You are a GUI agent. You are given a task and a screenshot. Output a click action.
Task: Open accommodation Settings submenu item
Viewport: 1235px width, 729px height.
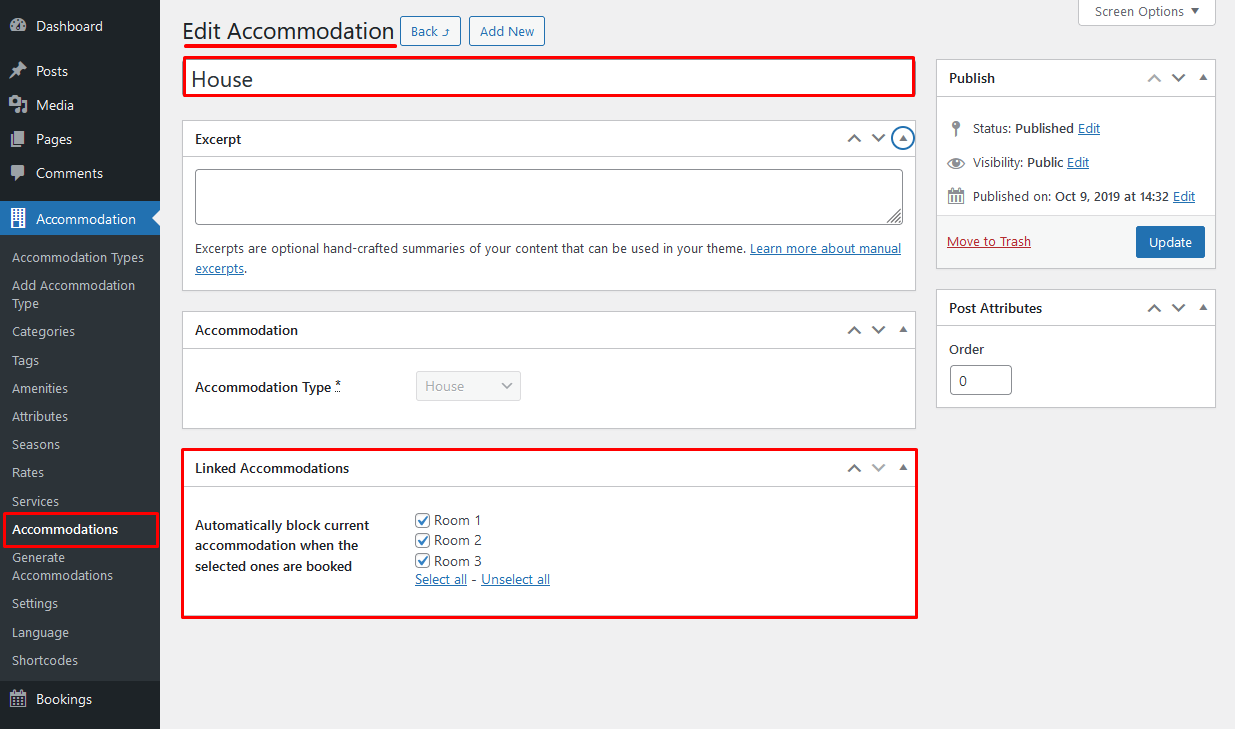coord(35,603)
